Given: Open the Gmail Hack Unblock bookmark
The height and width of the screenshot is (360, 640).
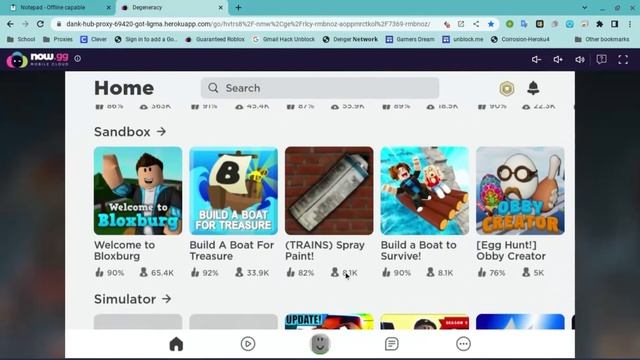Looking at the screenshot, I should pos(284,39).
